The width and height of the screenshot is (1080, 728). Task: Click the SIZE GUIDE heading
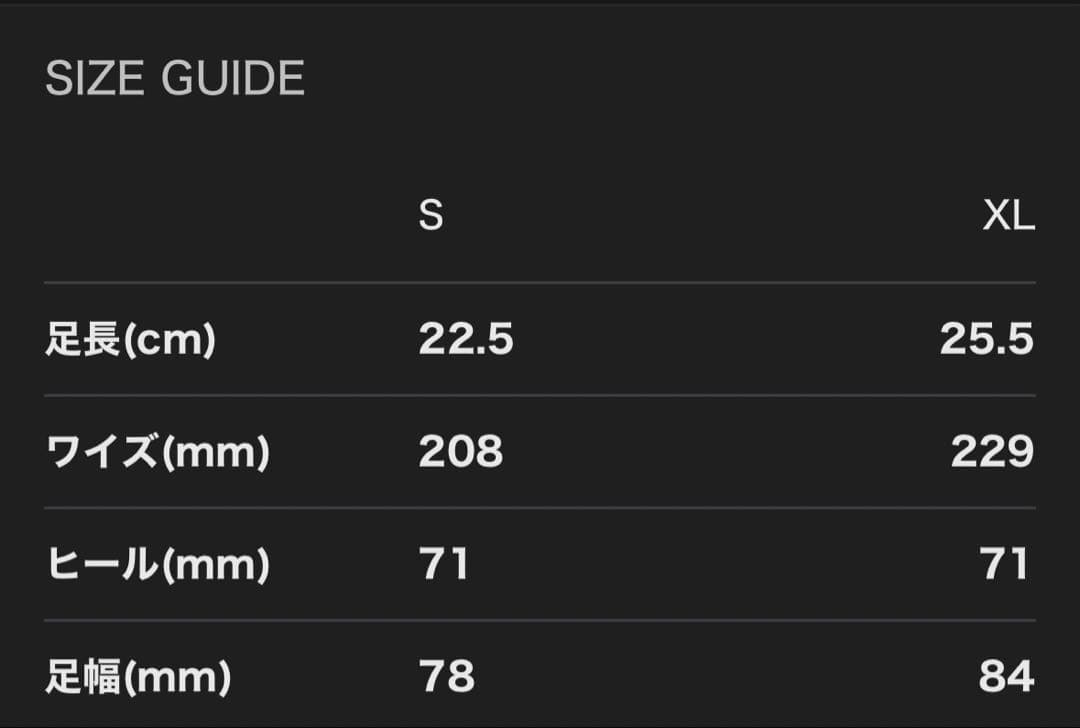(175, 79)
